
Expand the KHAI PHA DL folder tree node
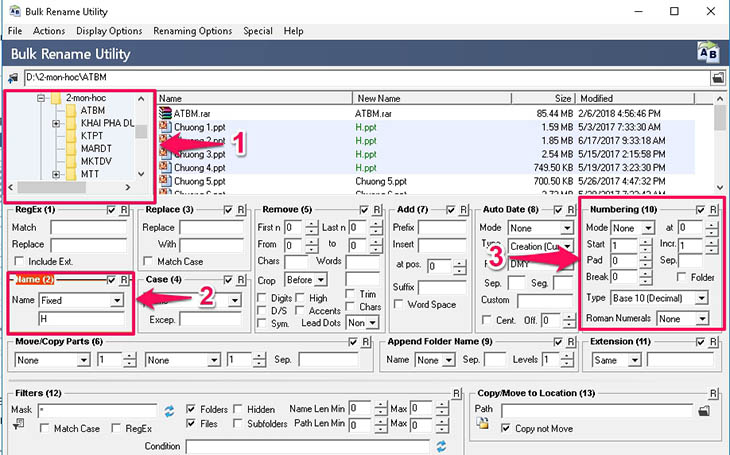point(56,123)
